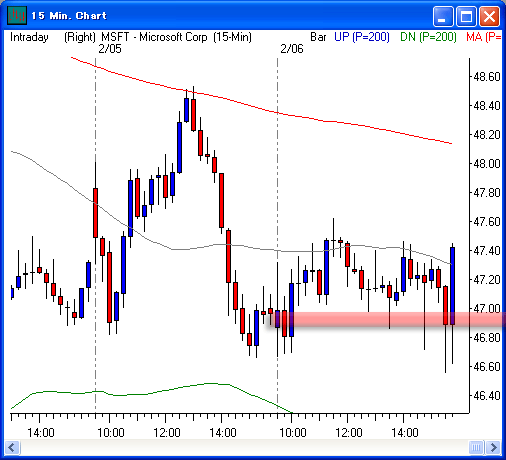This screenshot has width=506, height=460.
Task: Select the MSFT - Microsoft Corp symbol text
Action: (154, 37)
